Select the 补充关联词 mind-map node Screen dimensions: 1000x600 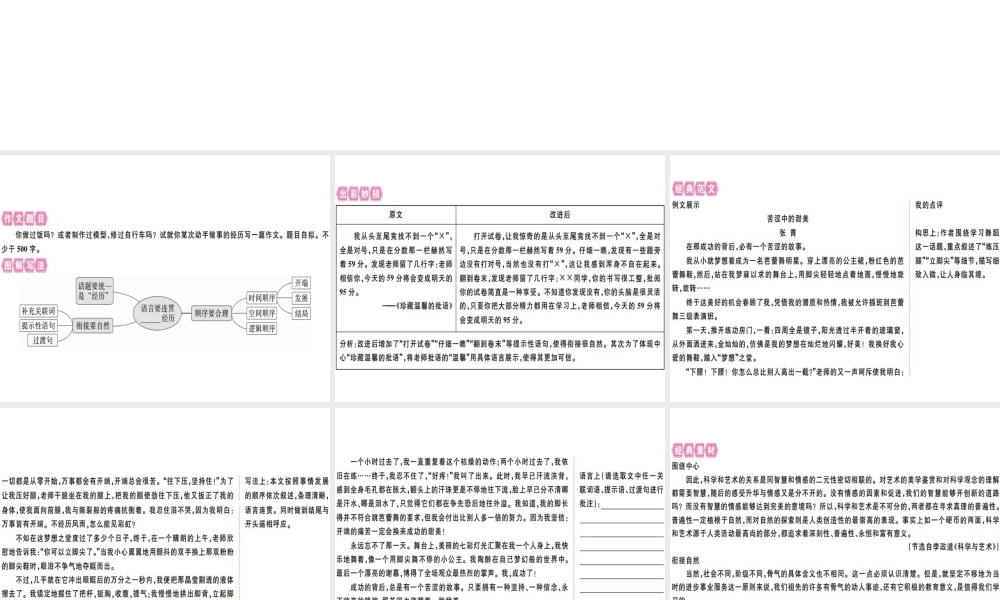(38, 311)
